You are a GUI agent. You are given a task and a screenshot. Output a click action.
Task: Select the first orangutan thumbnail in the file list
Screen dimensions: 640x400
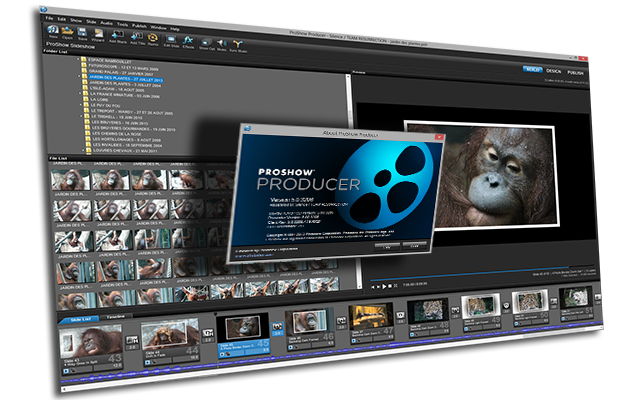coord(70,180)
